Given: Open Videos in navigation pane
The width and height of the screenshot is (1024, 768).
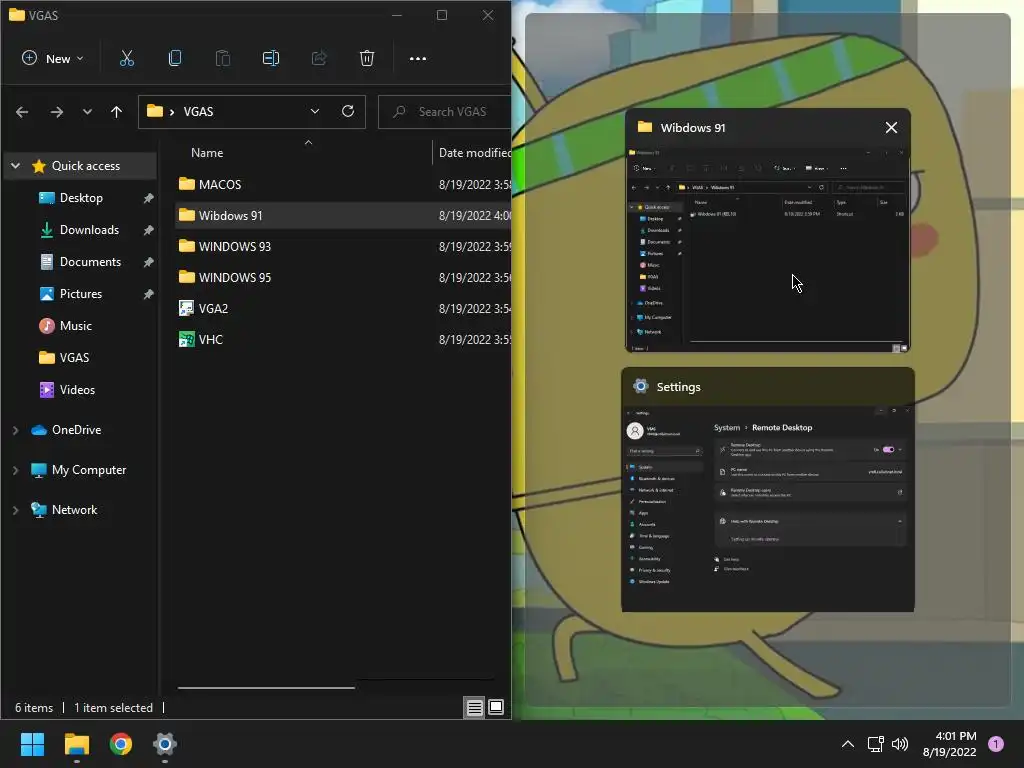Looking at the screenshot, I should pyautogui.click(x=77, y=390).
